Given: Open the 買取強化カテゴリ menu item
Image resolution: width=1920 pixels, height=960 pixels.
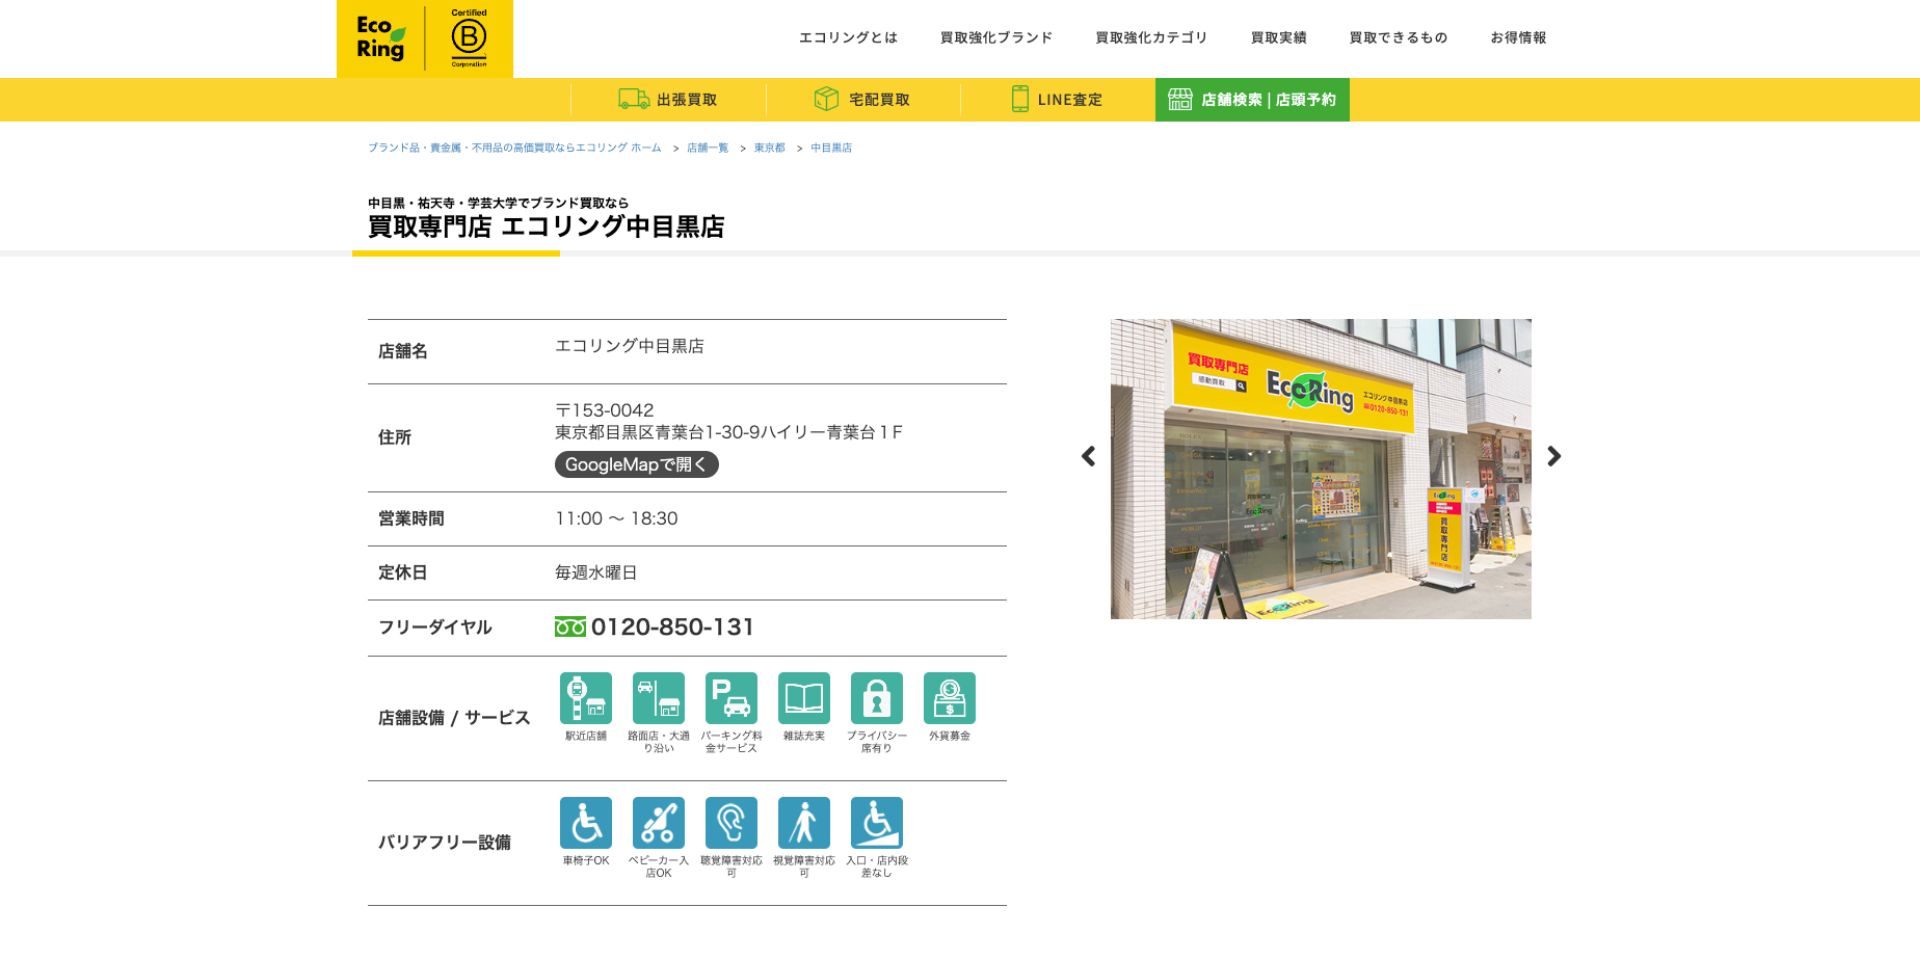Looking at the screenshot, I should click(x=1151, y=38).
